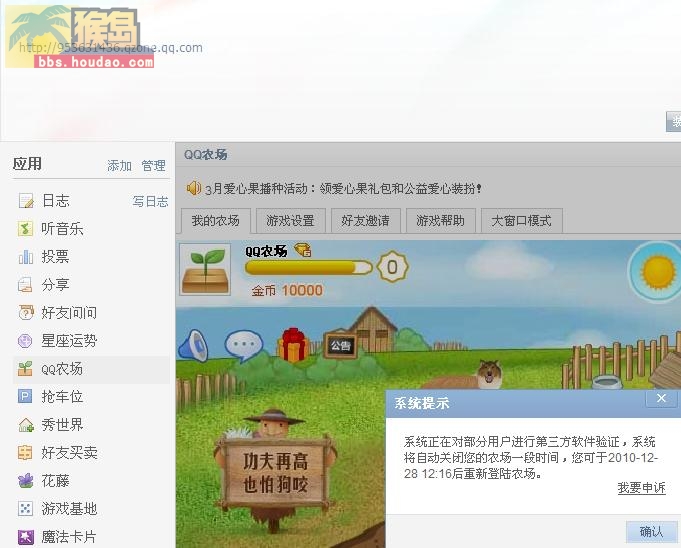
Task: Click the seedling avatar picture in the farm
Action: click(x=205, y=269)
